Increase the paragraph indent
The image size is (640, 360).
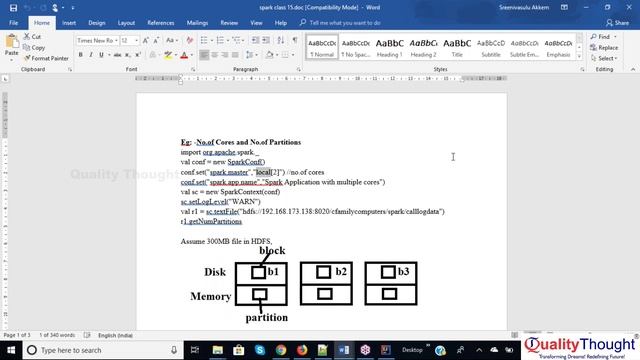(266, 40)
